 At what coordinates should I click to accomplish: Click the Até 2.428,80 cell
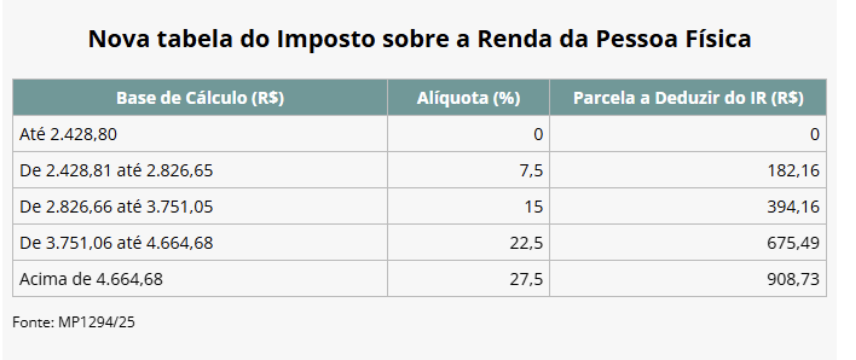(x=200, y=134)
